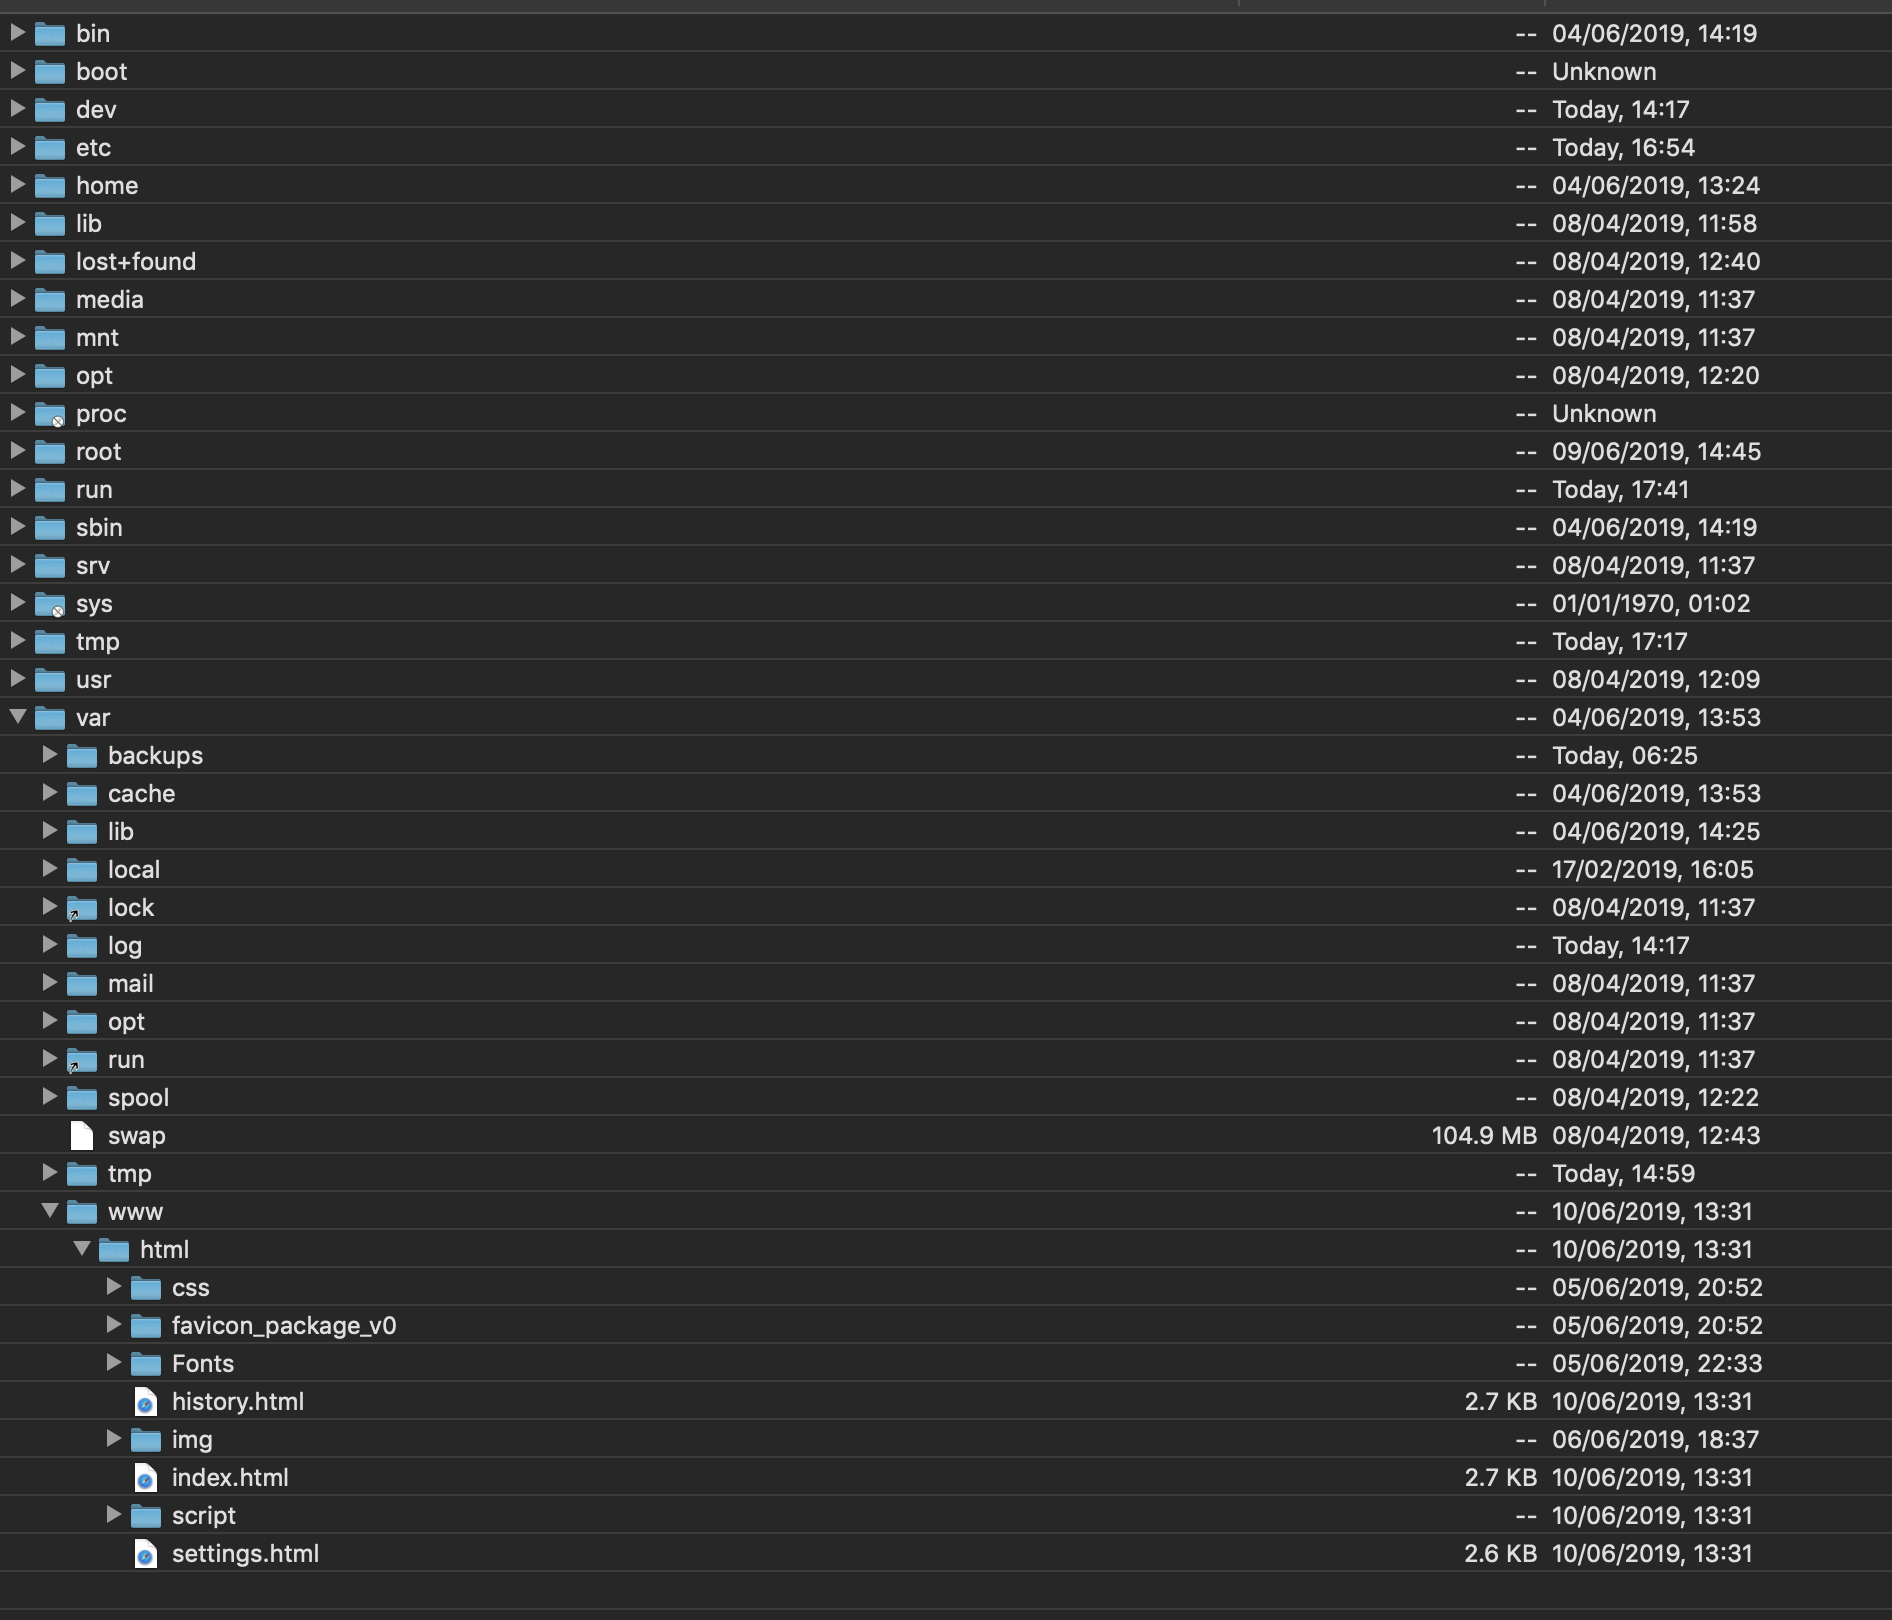Expand the dev folder

point(17,108)
